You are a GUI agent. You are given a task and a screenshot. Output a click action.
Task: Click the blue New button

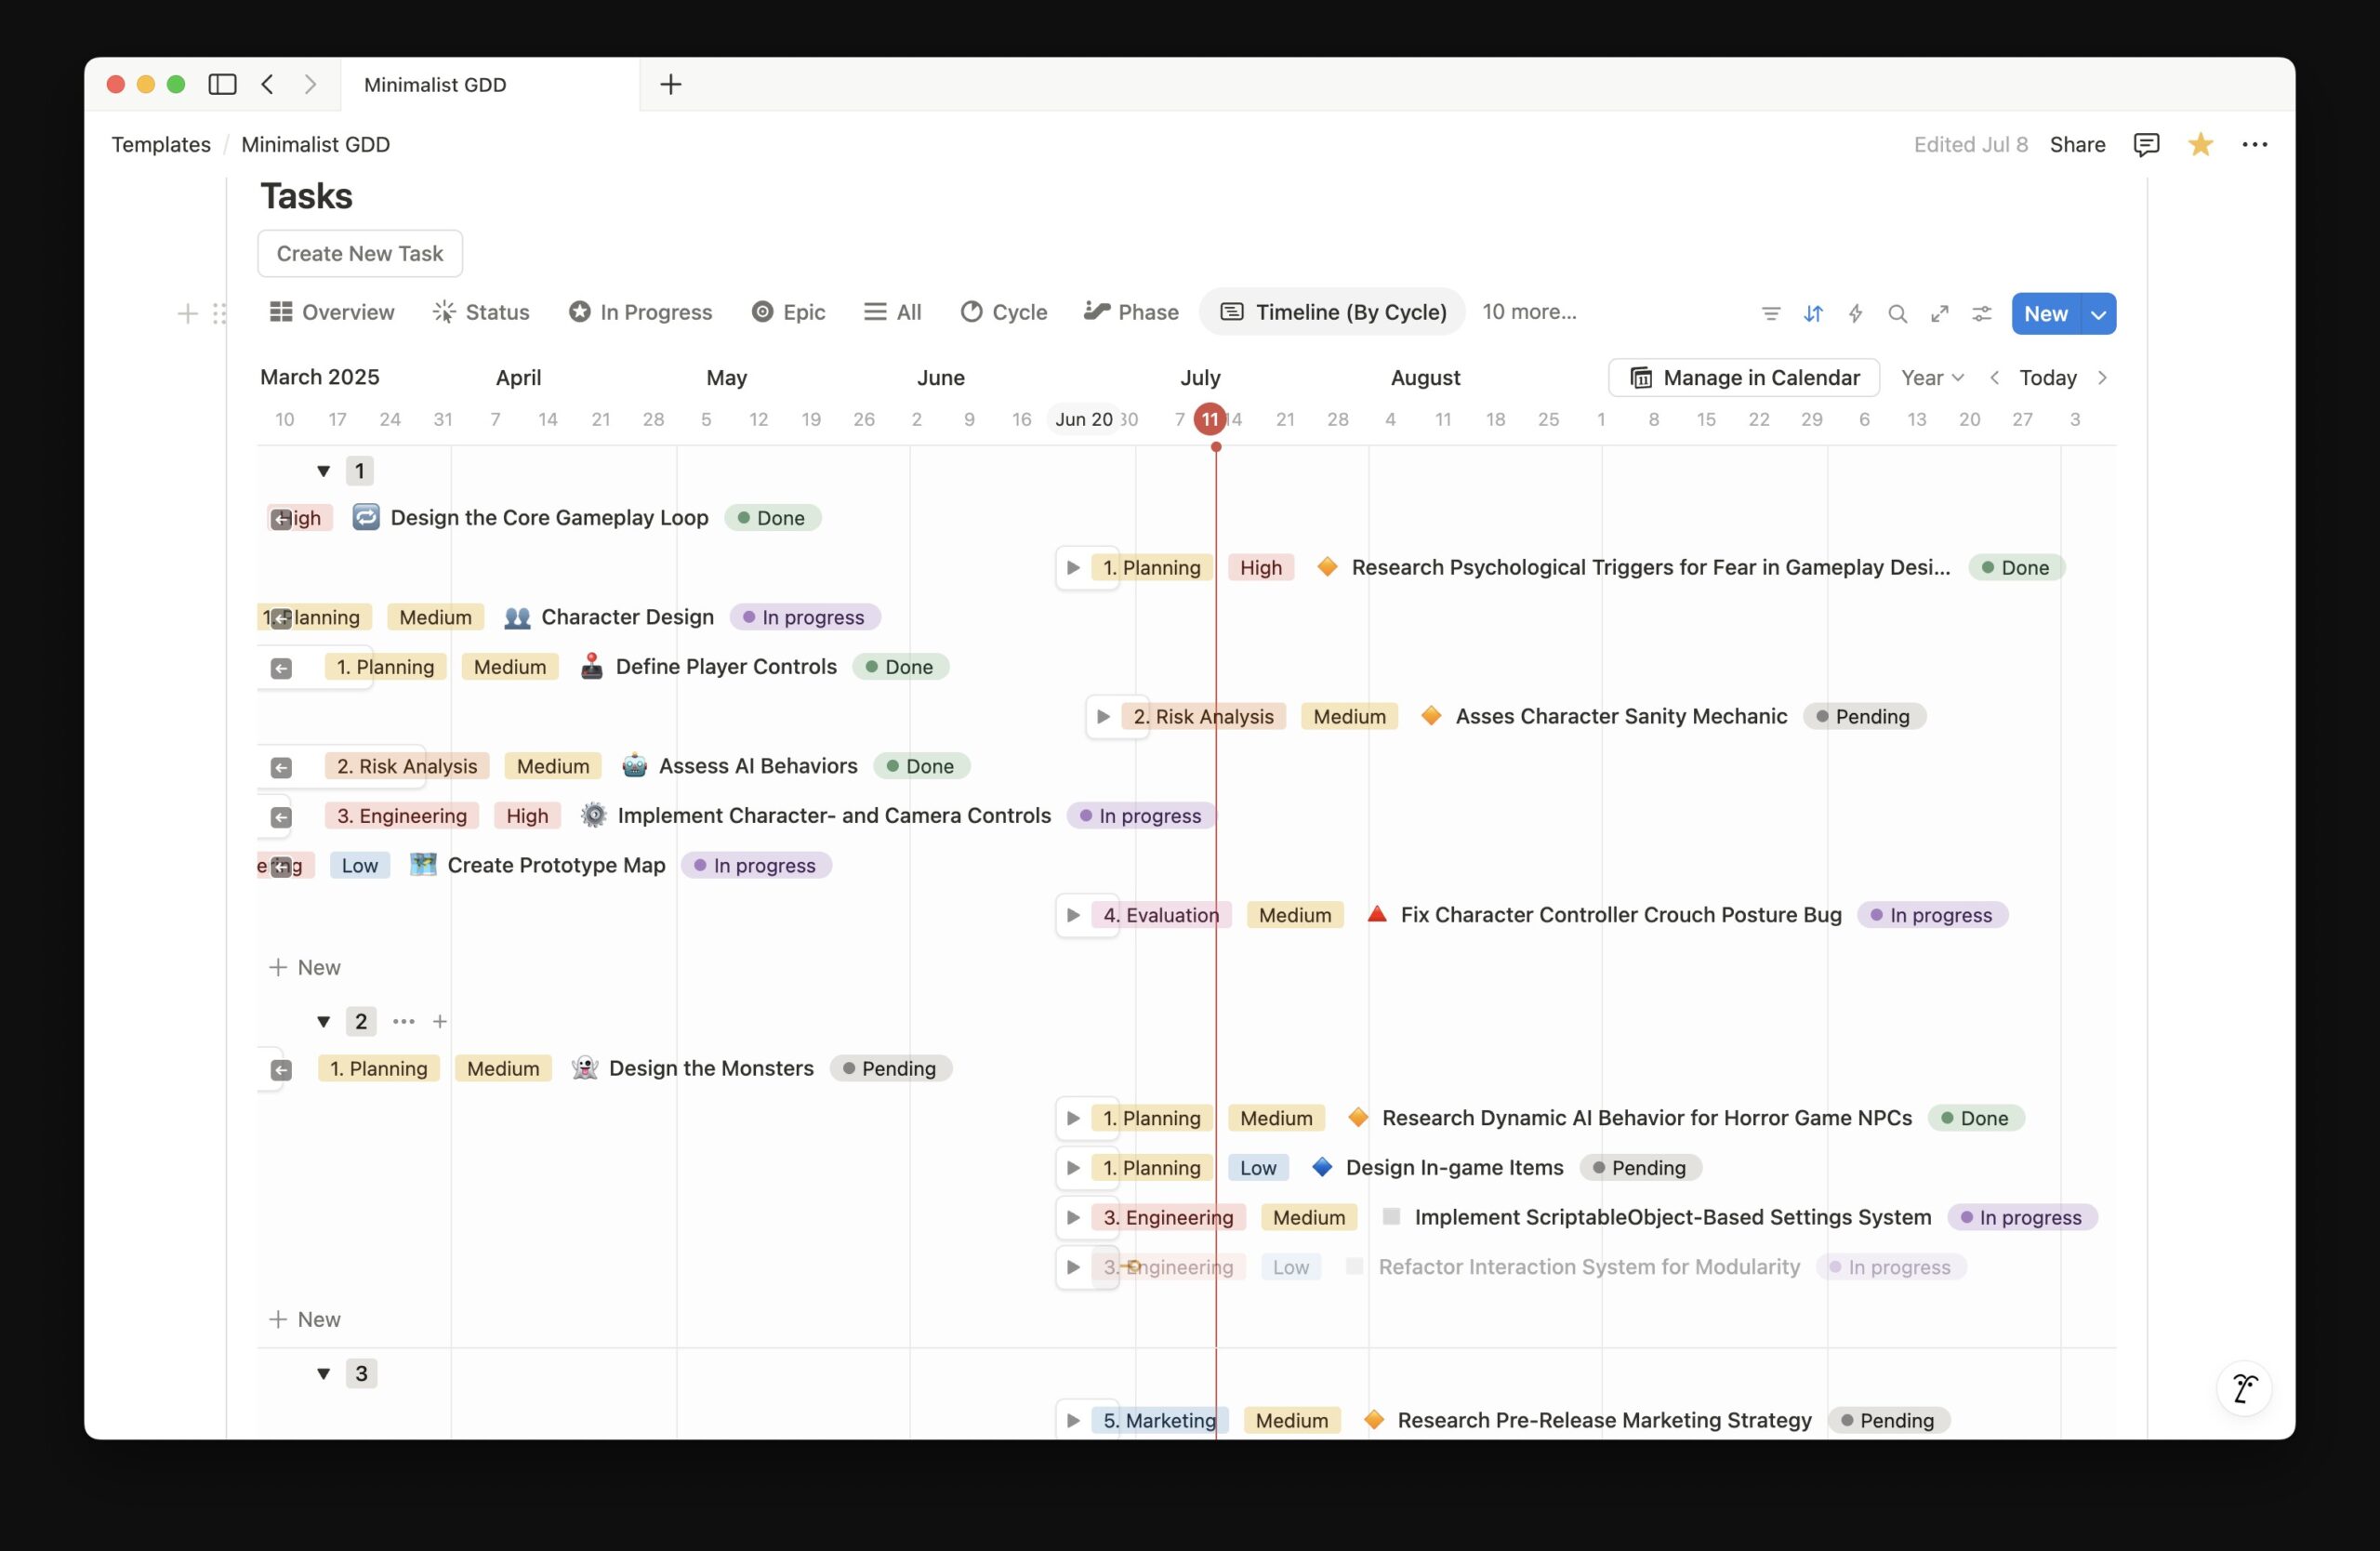coord(2046,314)
